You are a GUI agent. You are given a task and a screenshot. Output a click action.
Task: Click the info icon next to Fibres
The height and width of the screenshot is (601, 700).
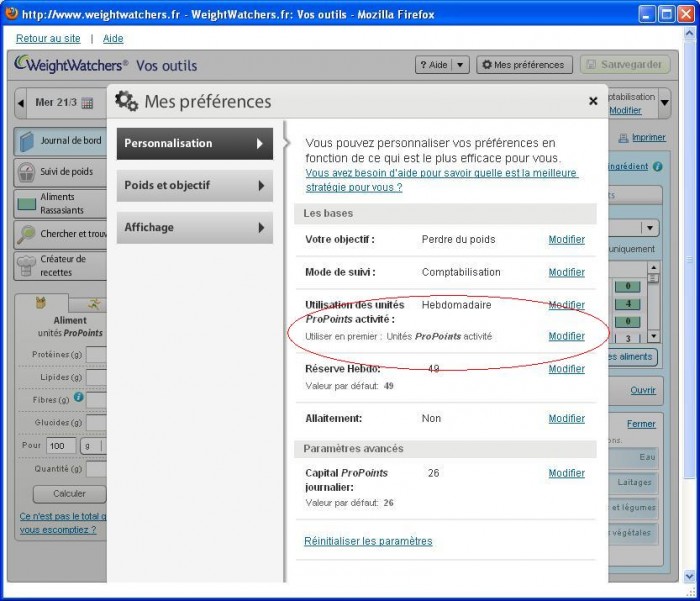(x=79, y=397)
